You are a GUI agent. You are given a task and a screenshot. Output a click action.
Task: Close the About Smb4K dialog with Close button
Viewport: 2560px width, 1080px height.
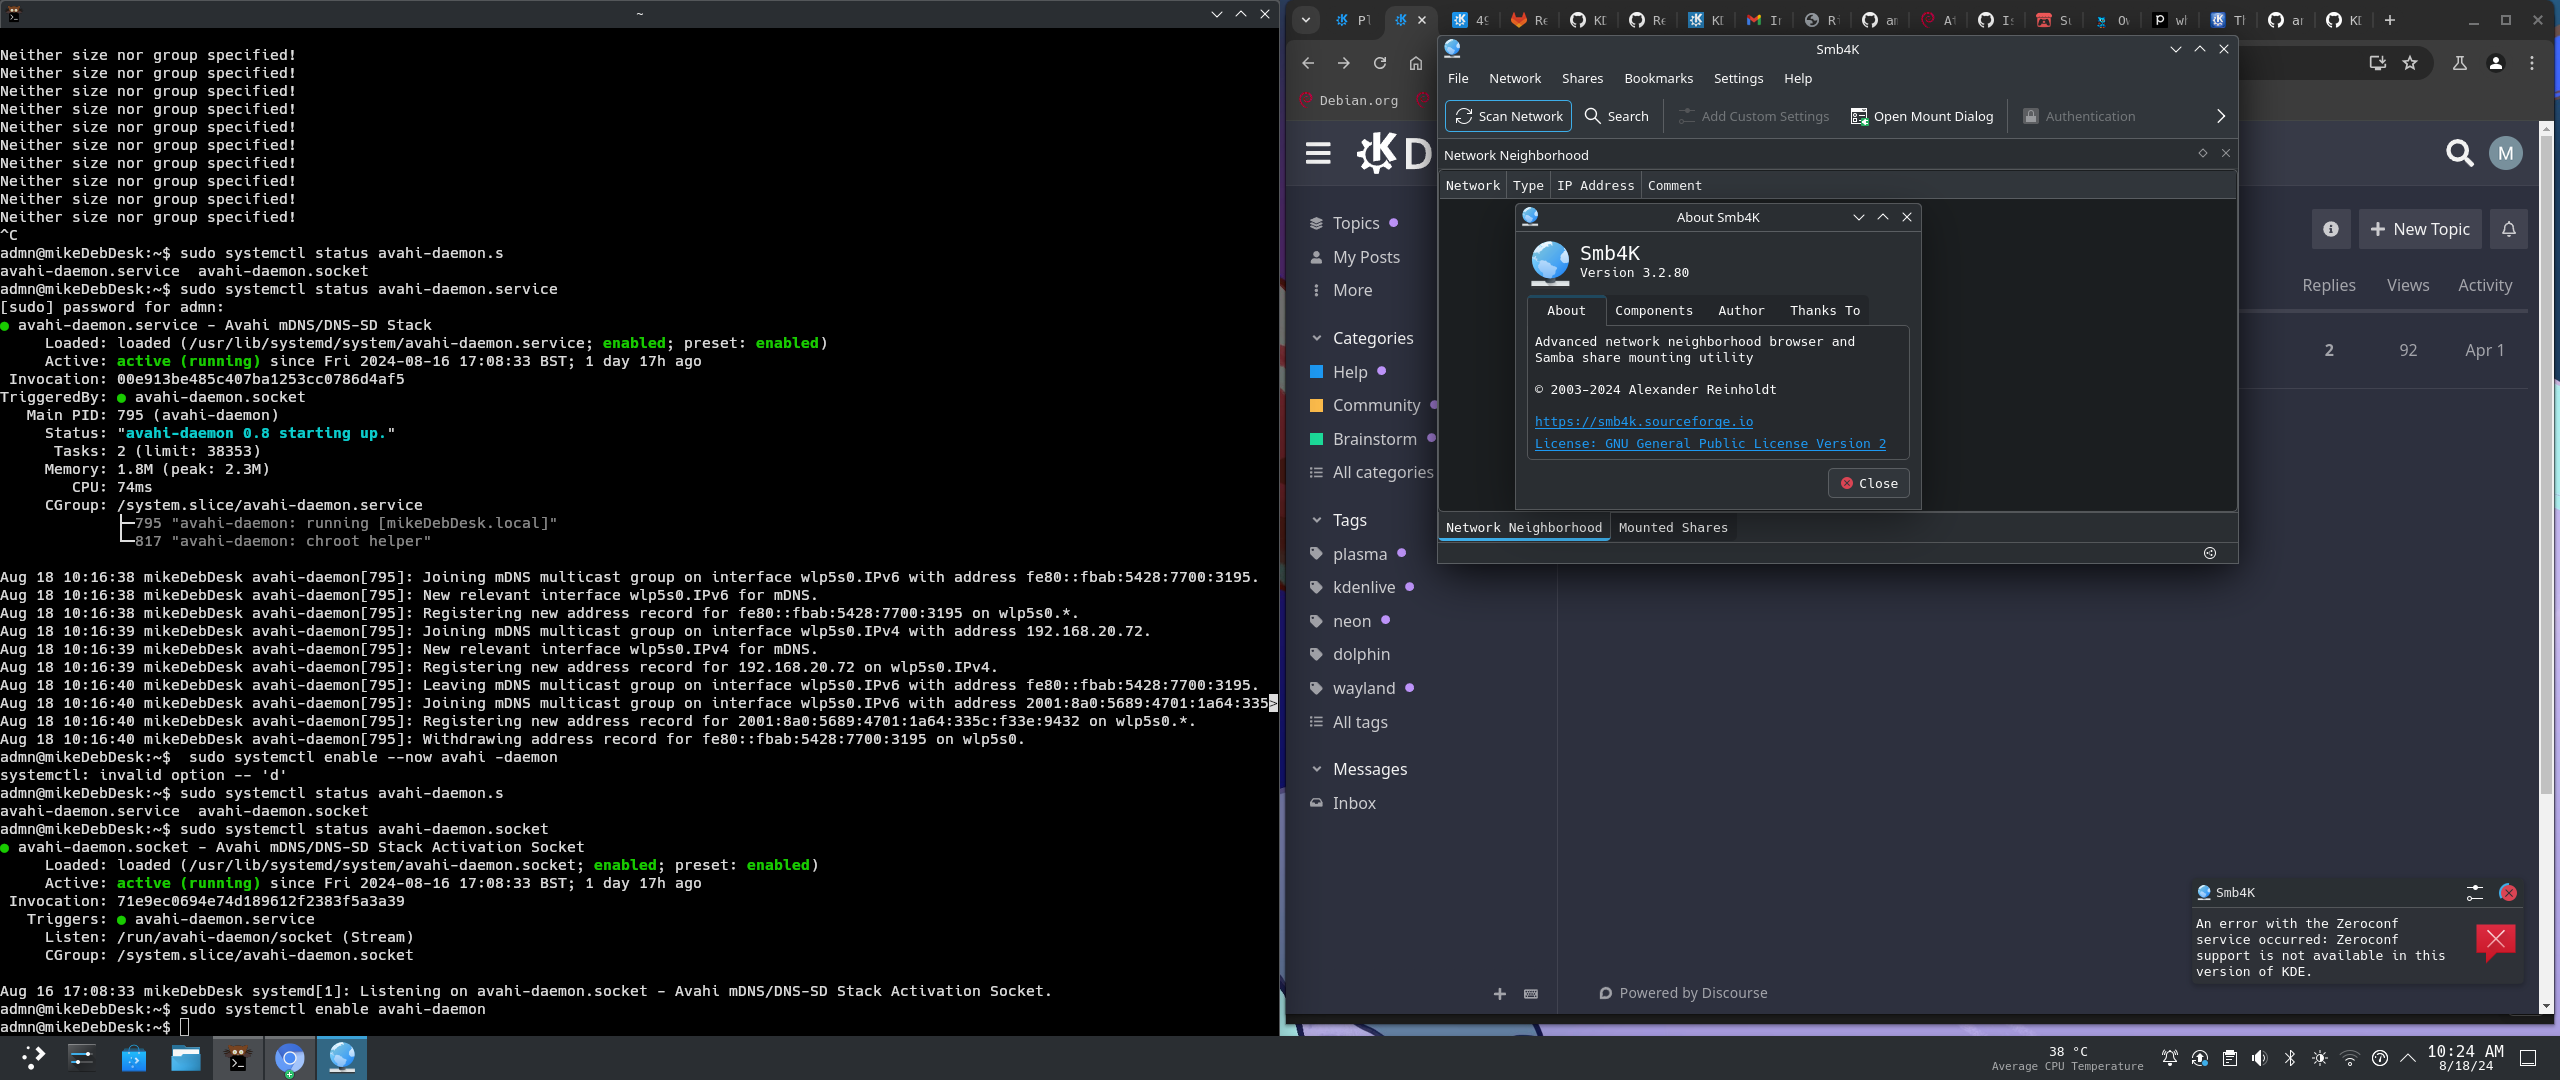pos(1868,483)
